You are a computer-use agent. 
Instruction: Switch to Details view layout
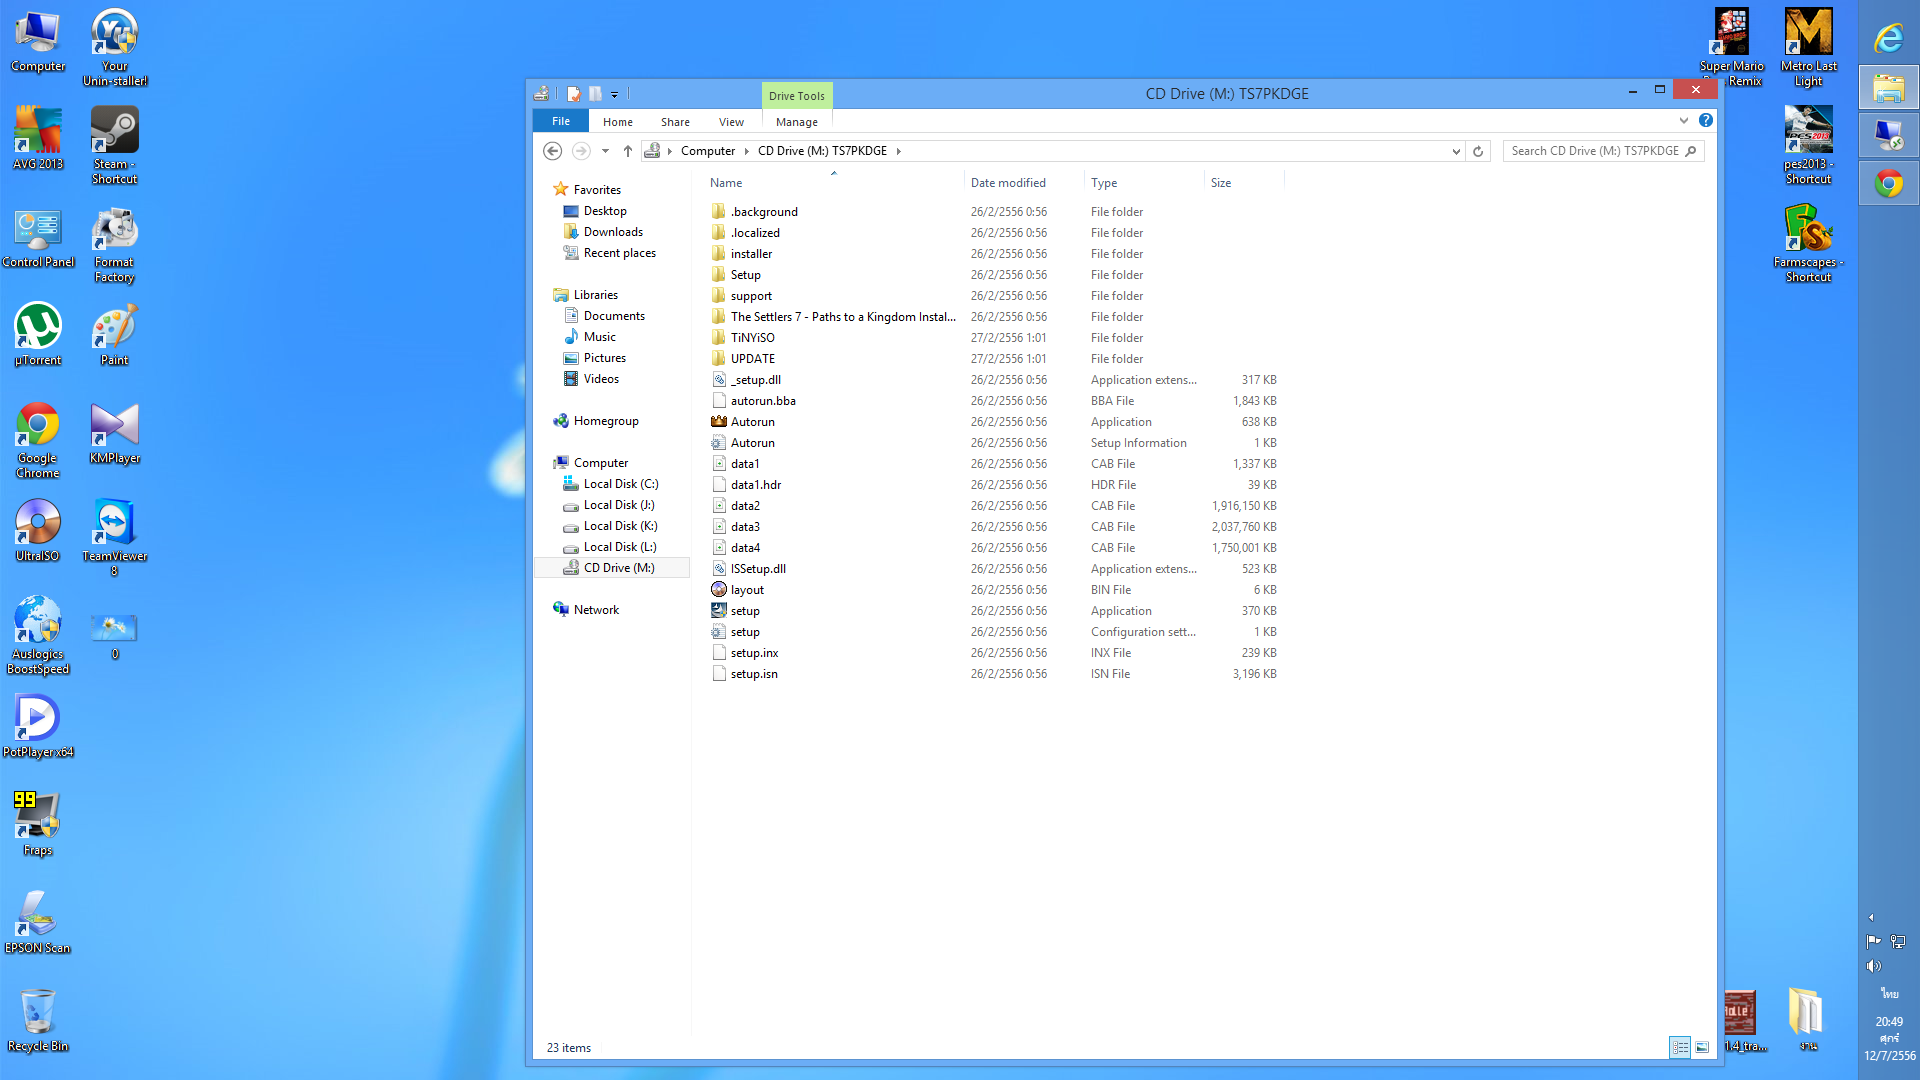pos(1680,1047)
